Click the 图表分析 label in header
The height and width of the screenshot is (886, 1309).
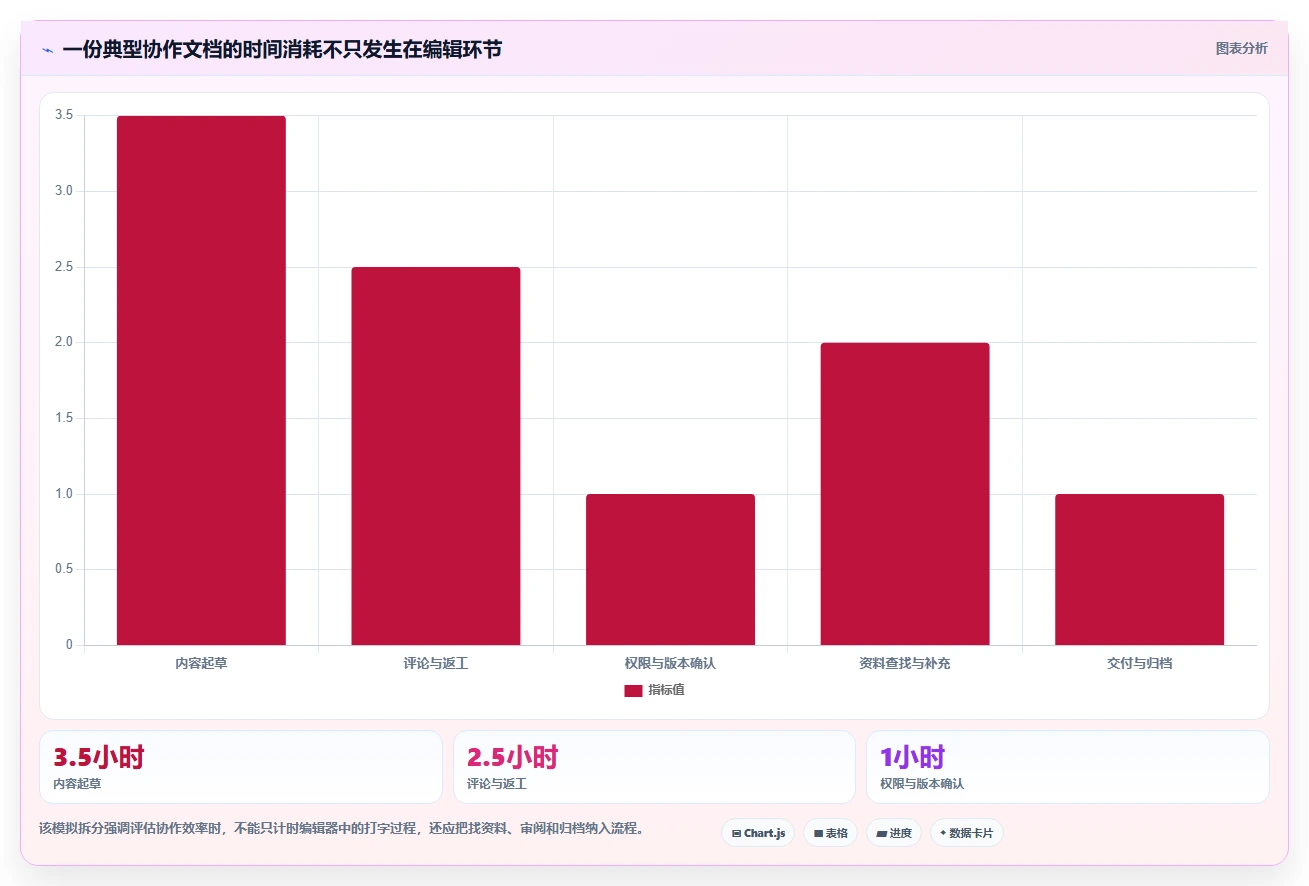click(1241, 48)
